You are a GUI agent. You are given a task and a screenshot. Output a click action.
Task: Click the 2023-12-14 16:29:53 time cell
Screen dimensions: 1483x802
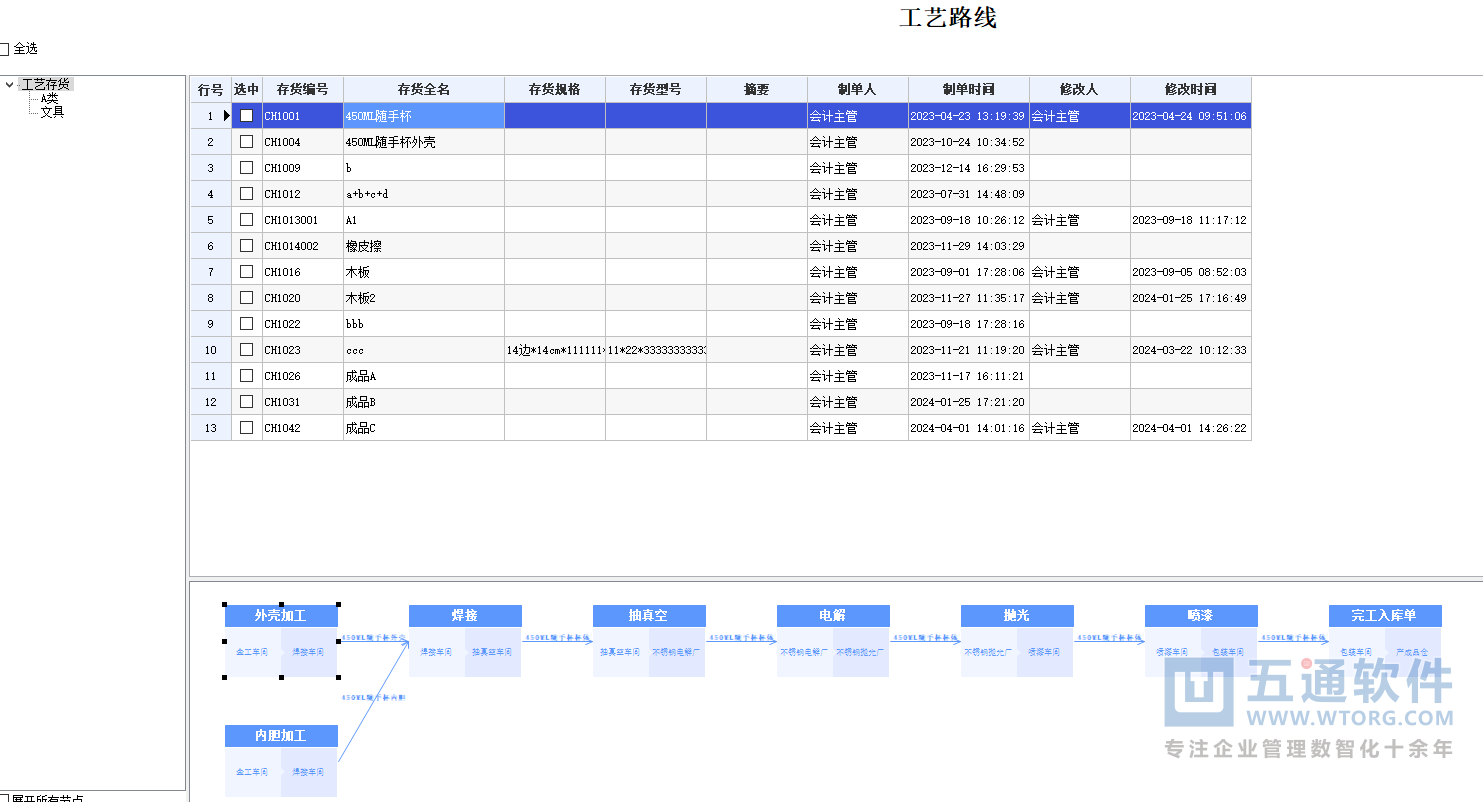tap(969, 168)
